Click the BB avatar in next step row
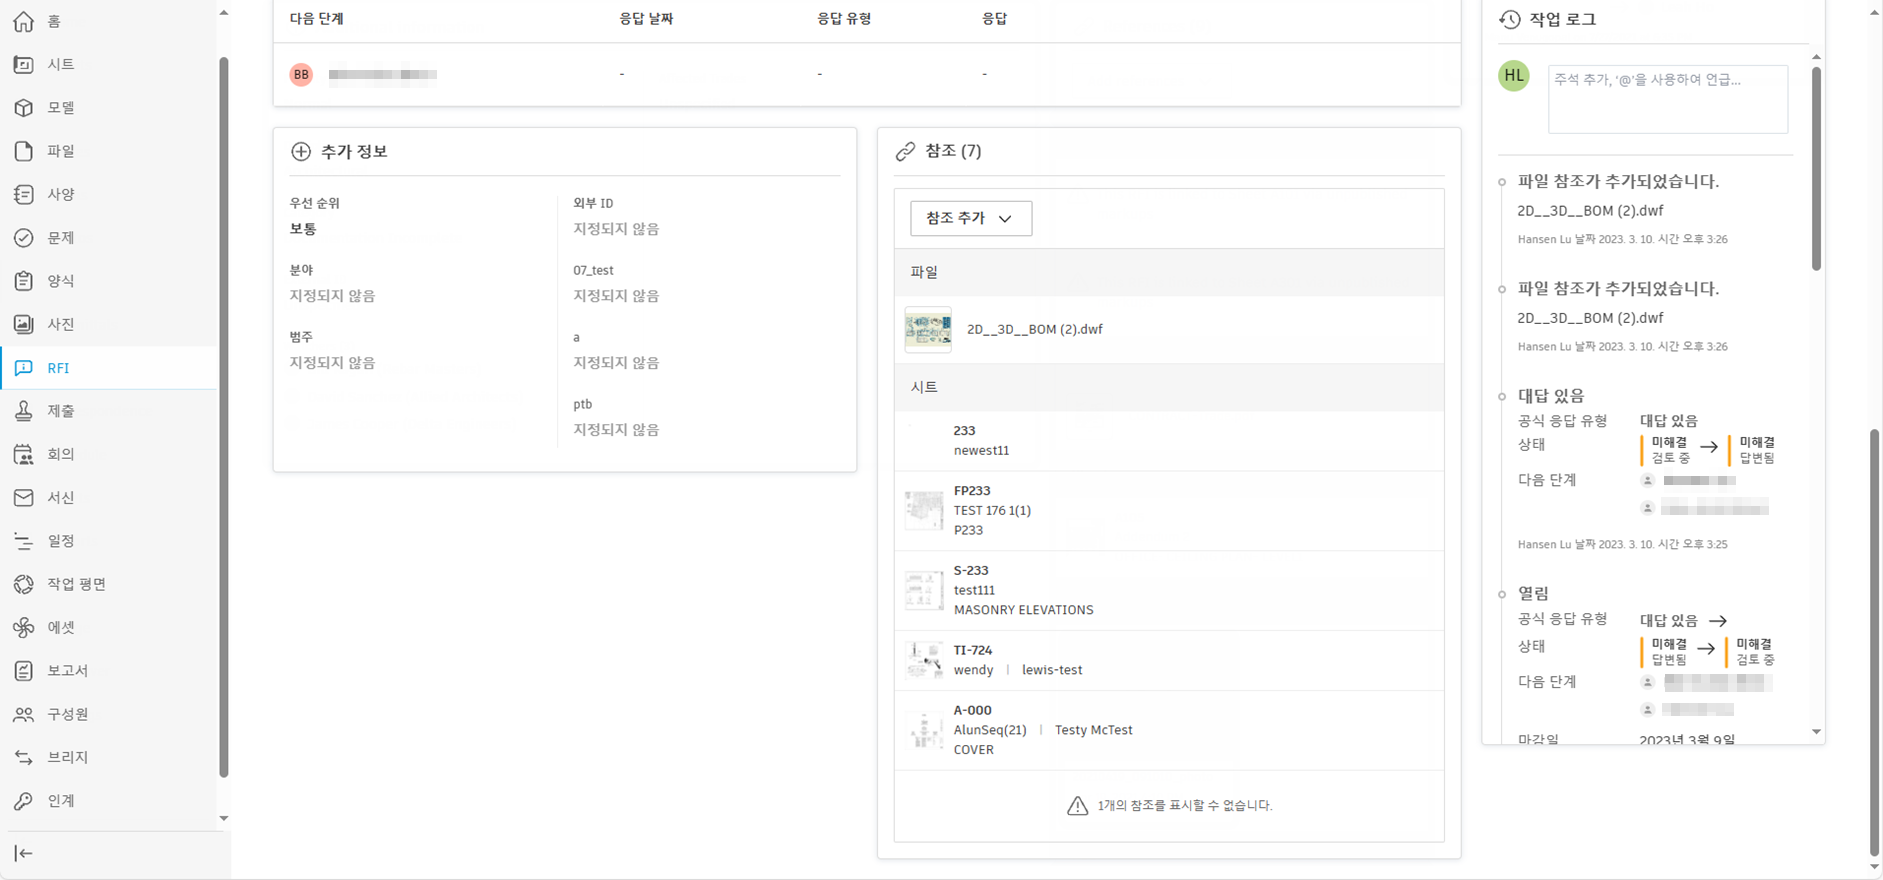 301,74
